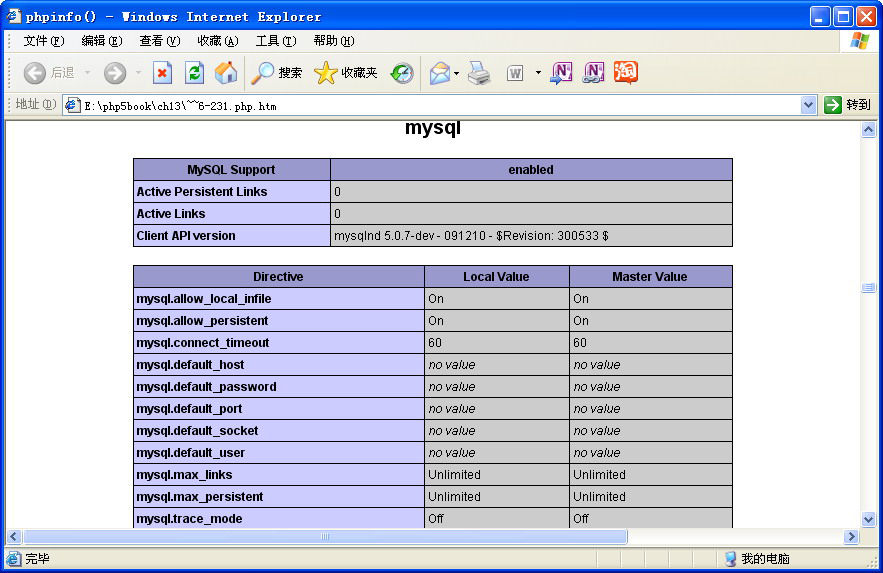
Task: Click the 转到 Go button
Action: click(x=848, y=105)
